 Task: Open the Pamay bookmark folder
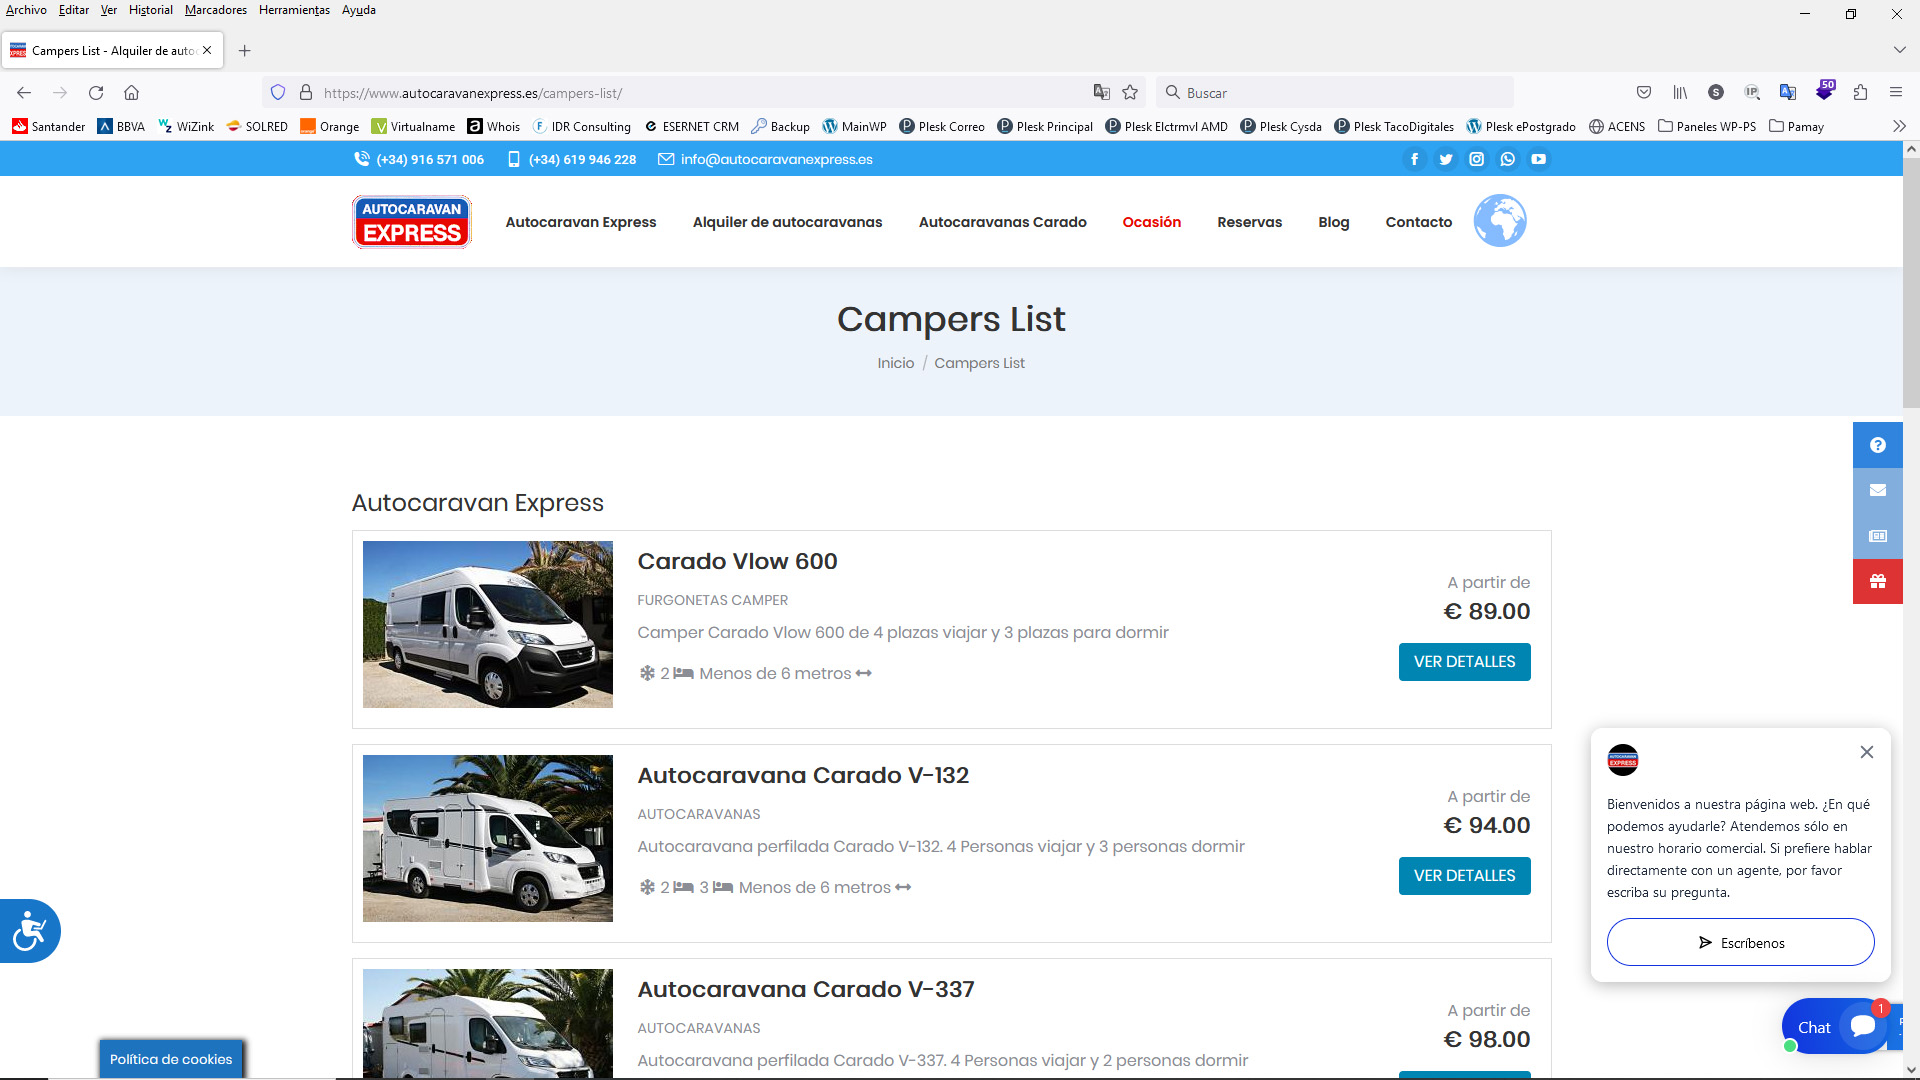[x=1796, y=126]
